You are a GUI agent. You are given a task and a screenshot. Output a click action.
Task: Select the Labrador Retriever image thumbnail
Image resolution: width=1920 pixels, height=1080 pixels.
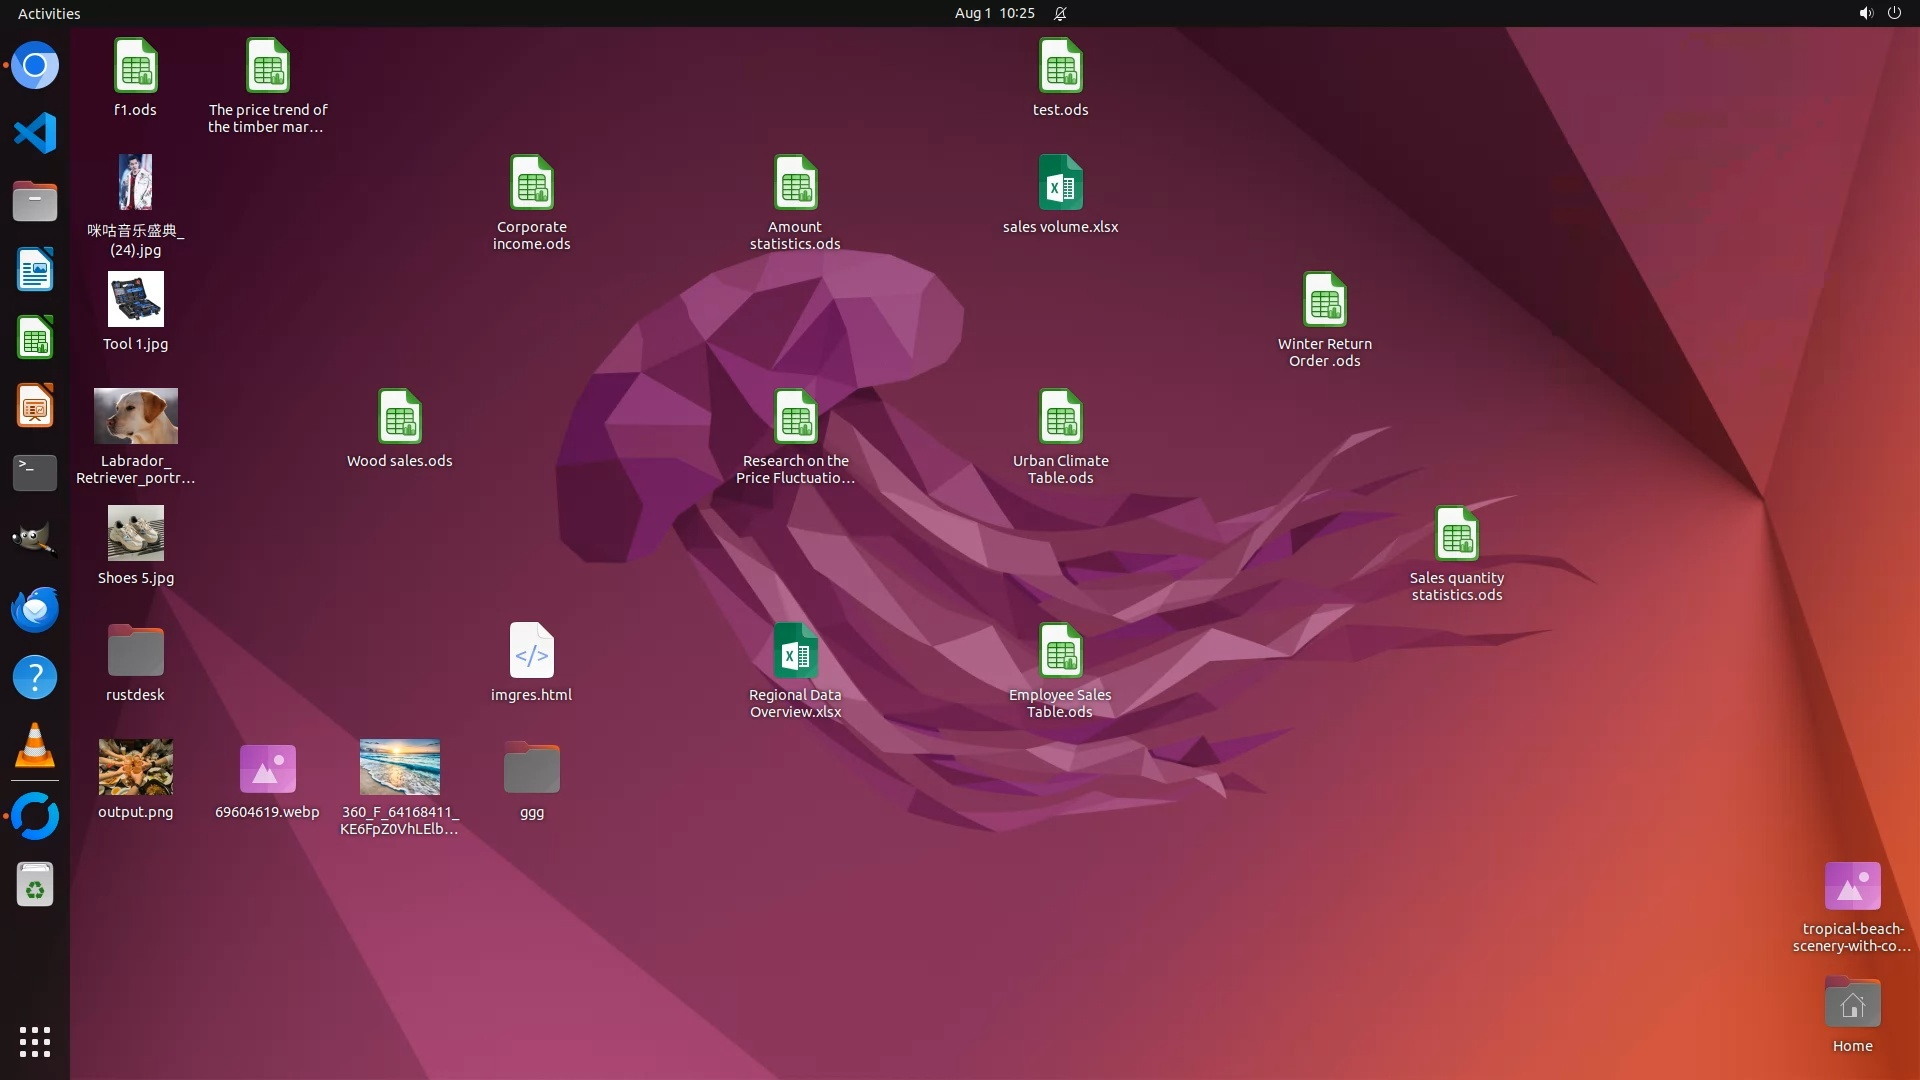coord(135,416)
